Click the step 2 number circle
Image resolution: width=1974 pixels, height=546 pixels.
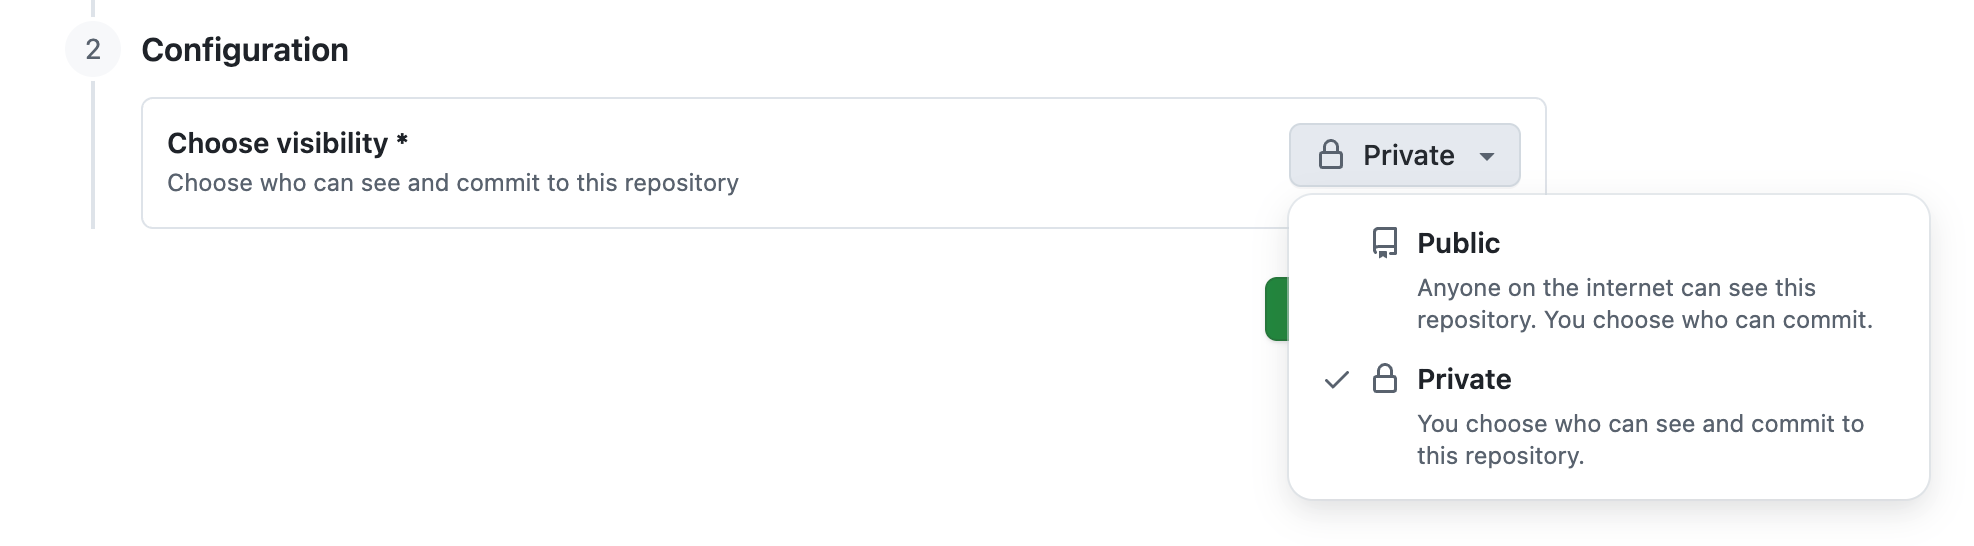pos(93,50)
